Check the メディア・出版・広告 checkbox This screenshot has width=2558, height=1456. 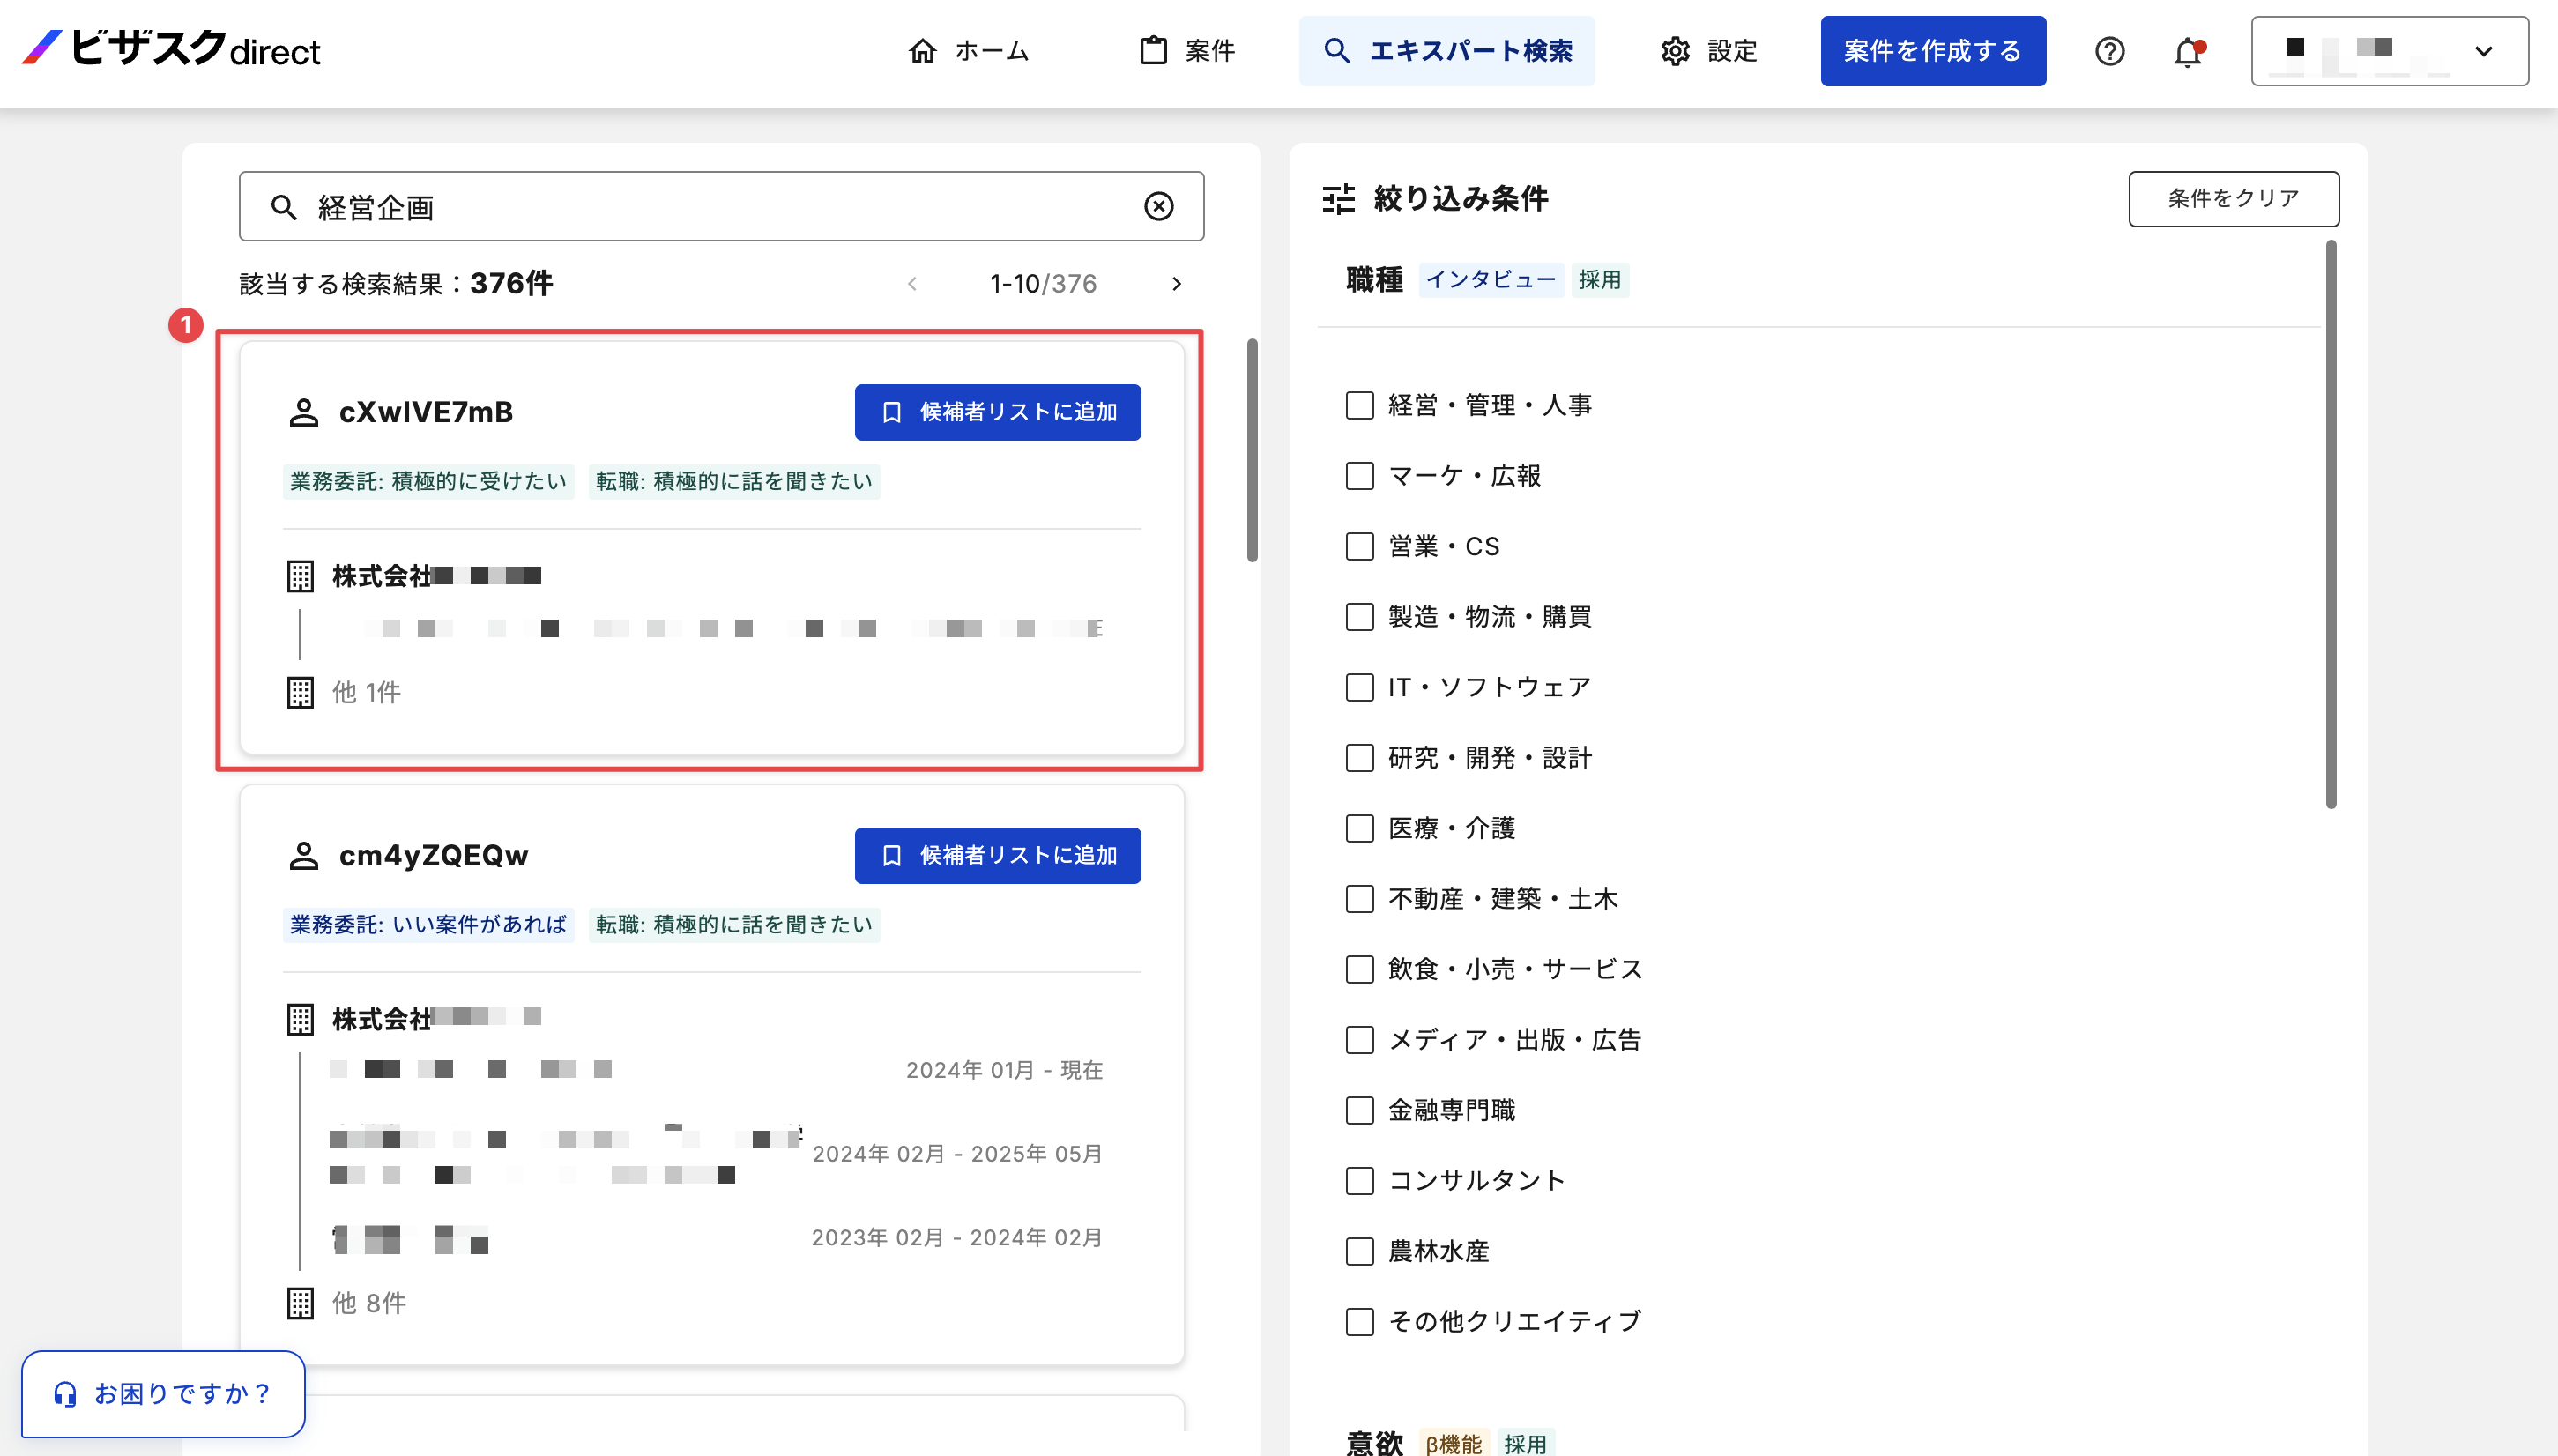1360,1039
